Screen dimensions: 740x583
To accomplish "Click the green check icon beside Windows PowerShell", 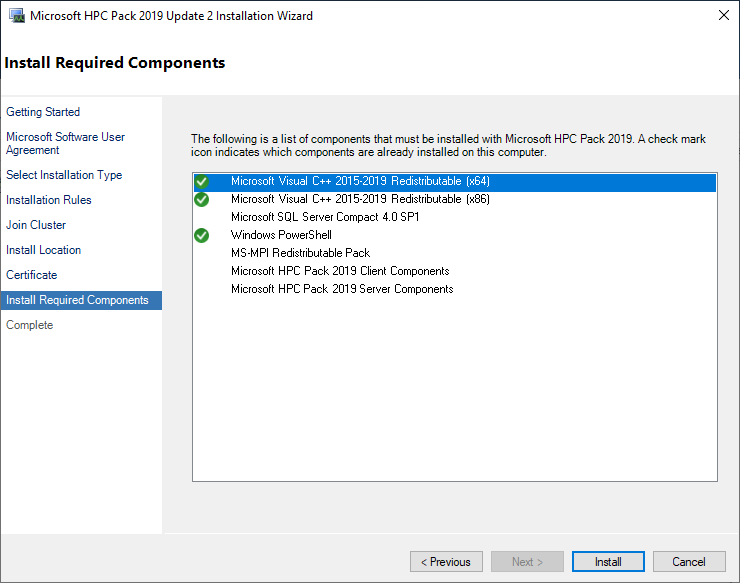I will click(x=202, y=235).
